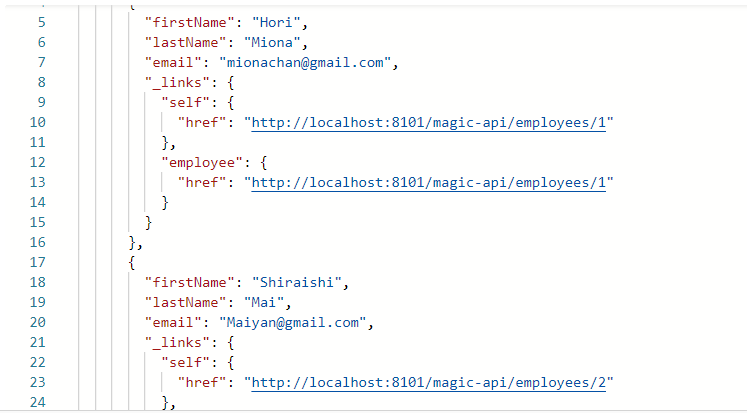
Task: Click the "email" key on line 20
Action: pyautogui.click(x=173, y=323)
